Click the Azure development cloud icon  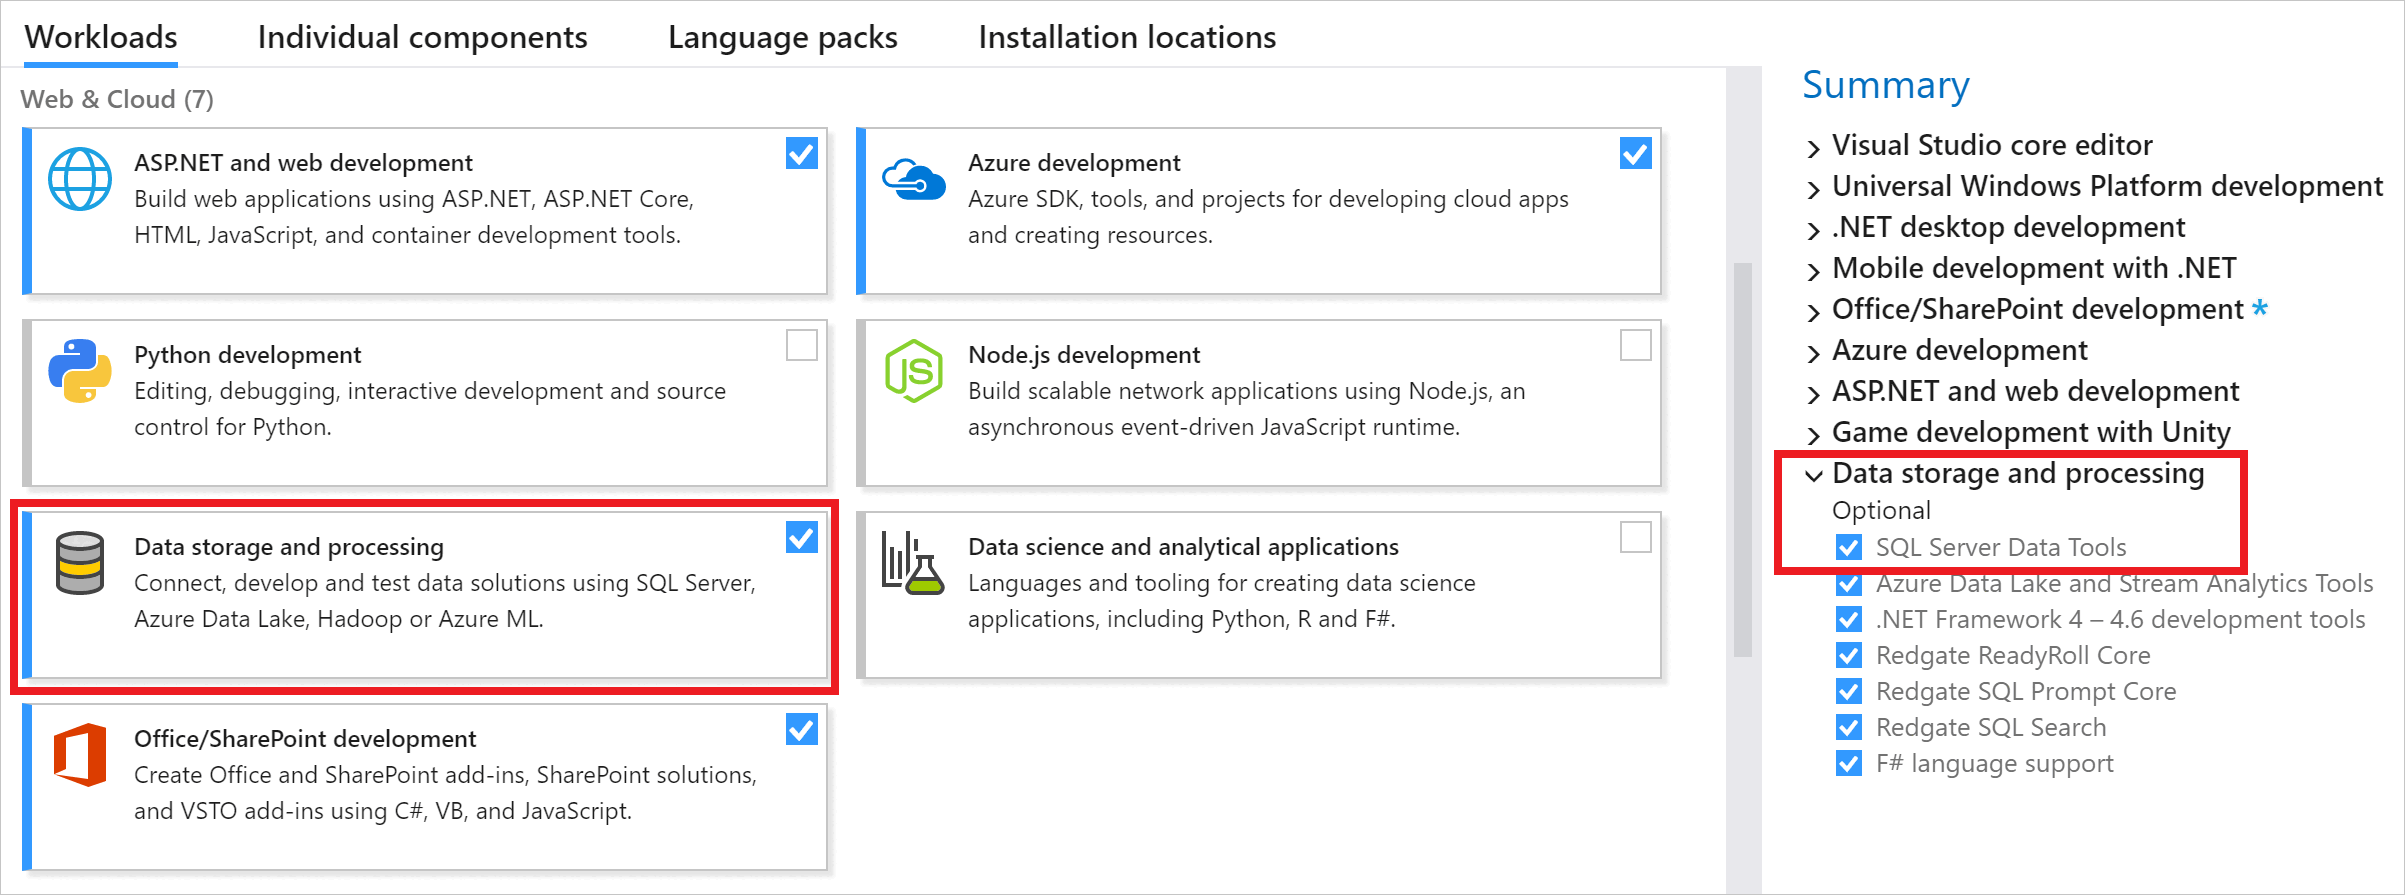(913, 180)
